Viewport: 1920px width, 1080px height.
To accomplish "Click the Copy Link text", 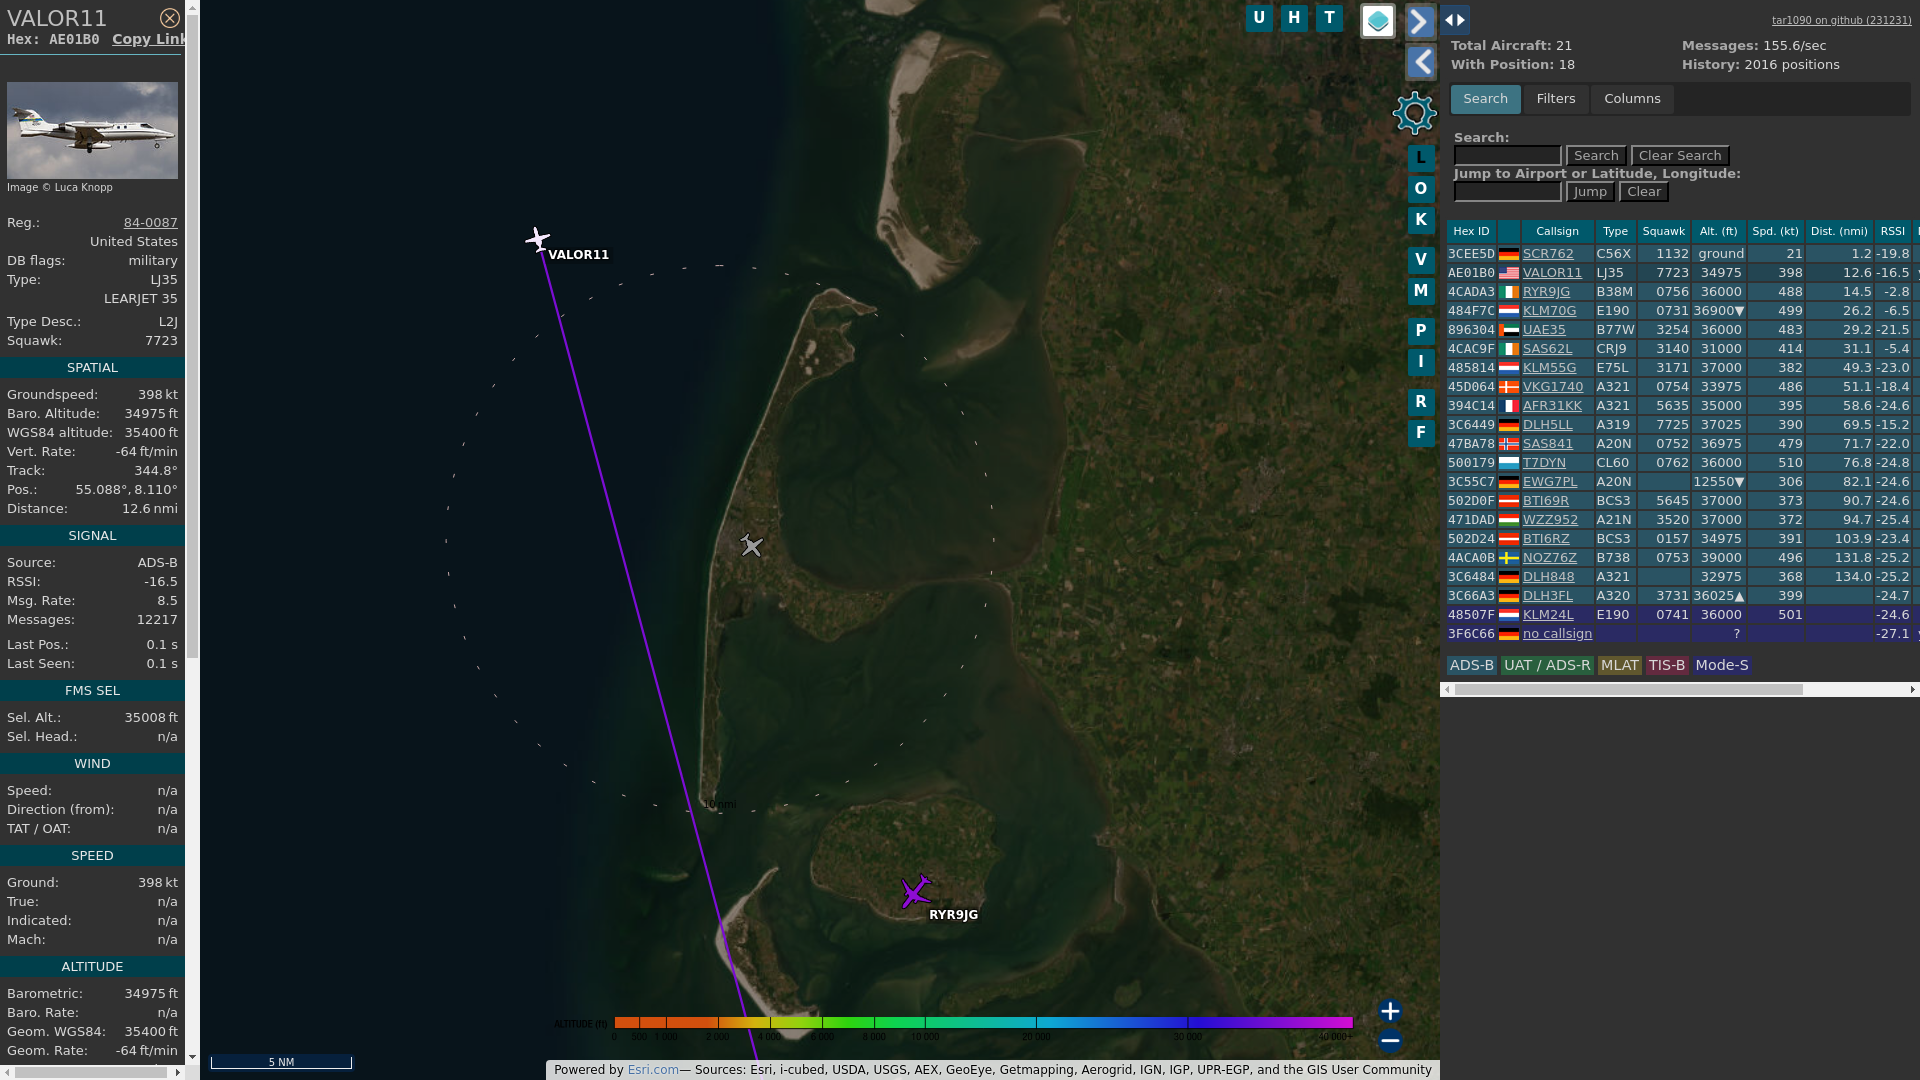I will 149,39.
